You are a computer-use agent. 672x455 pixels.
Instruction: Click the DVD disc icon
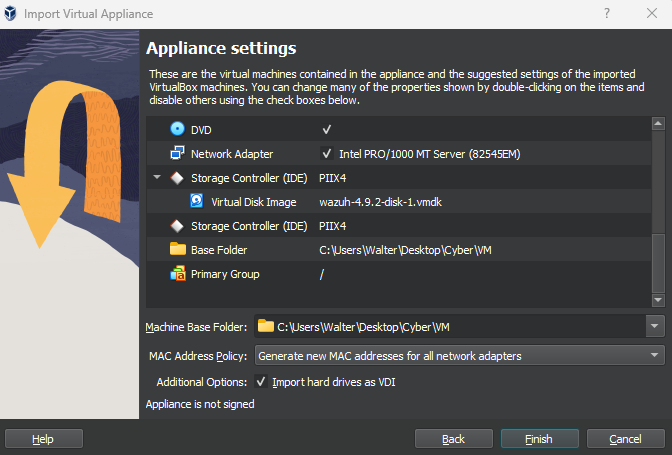pyautogui.click(x=178, y=129)
